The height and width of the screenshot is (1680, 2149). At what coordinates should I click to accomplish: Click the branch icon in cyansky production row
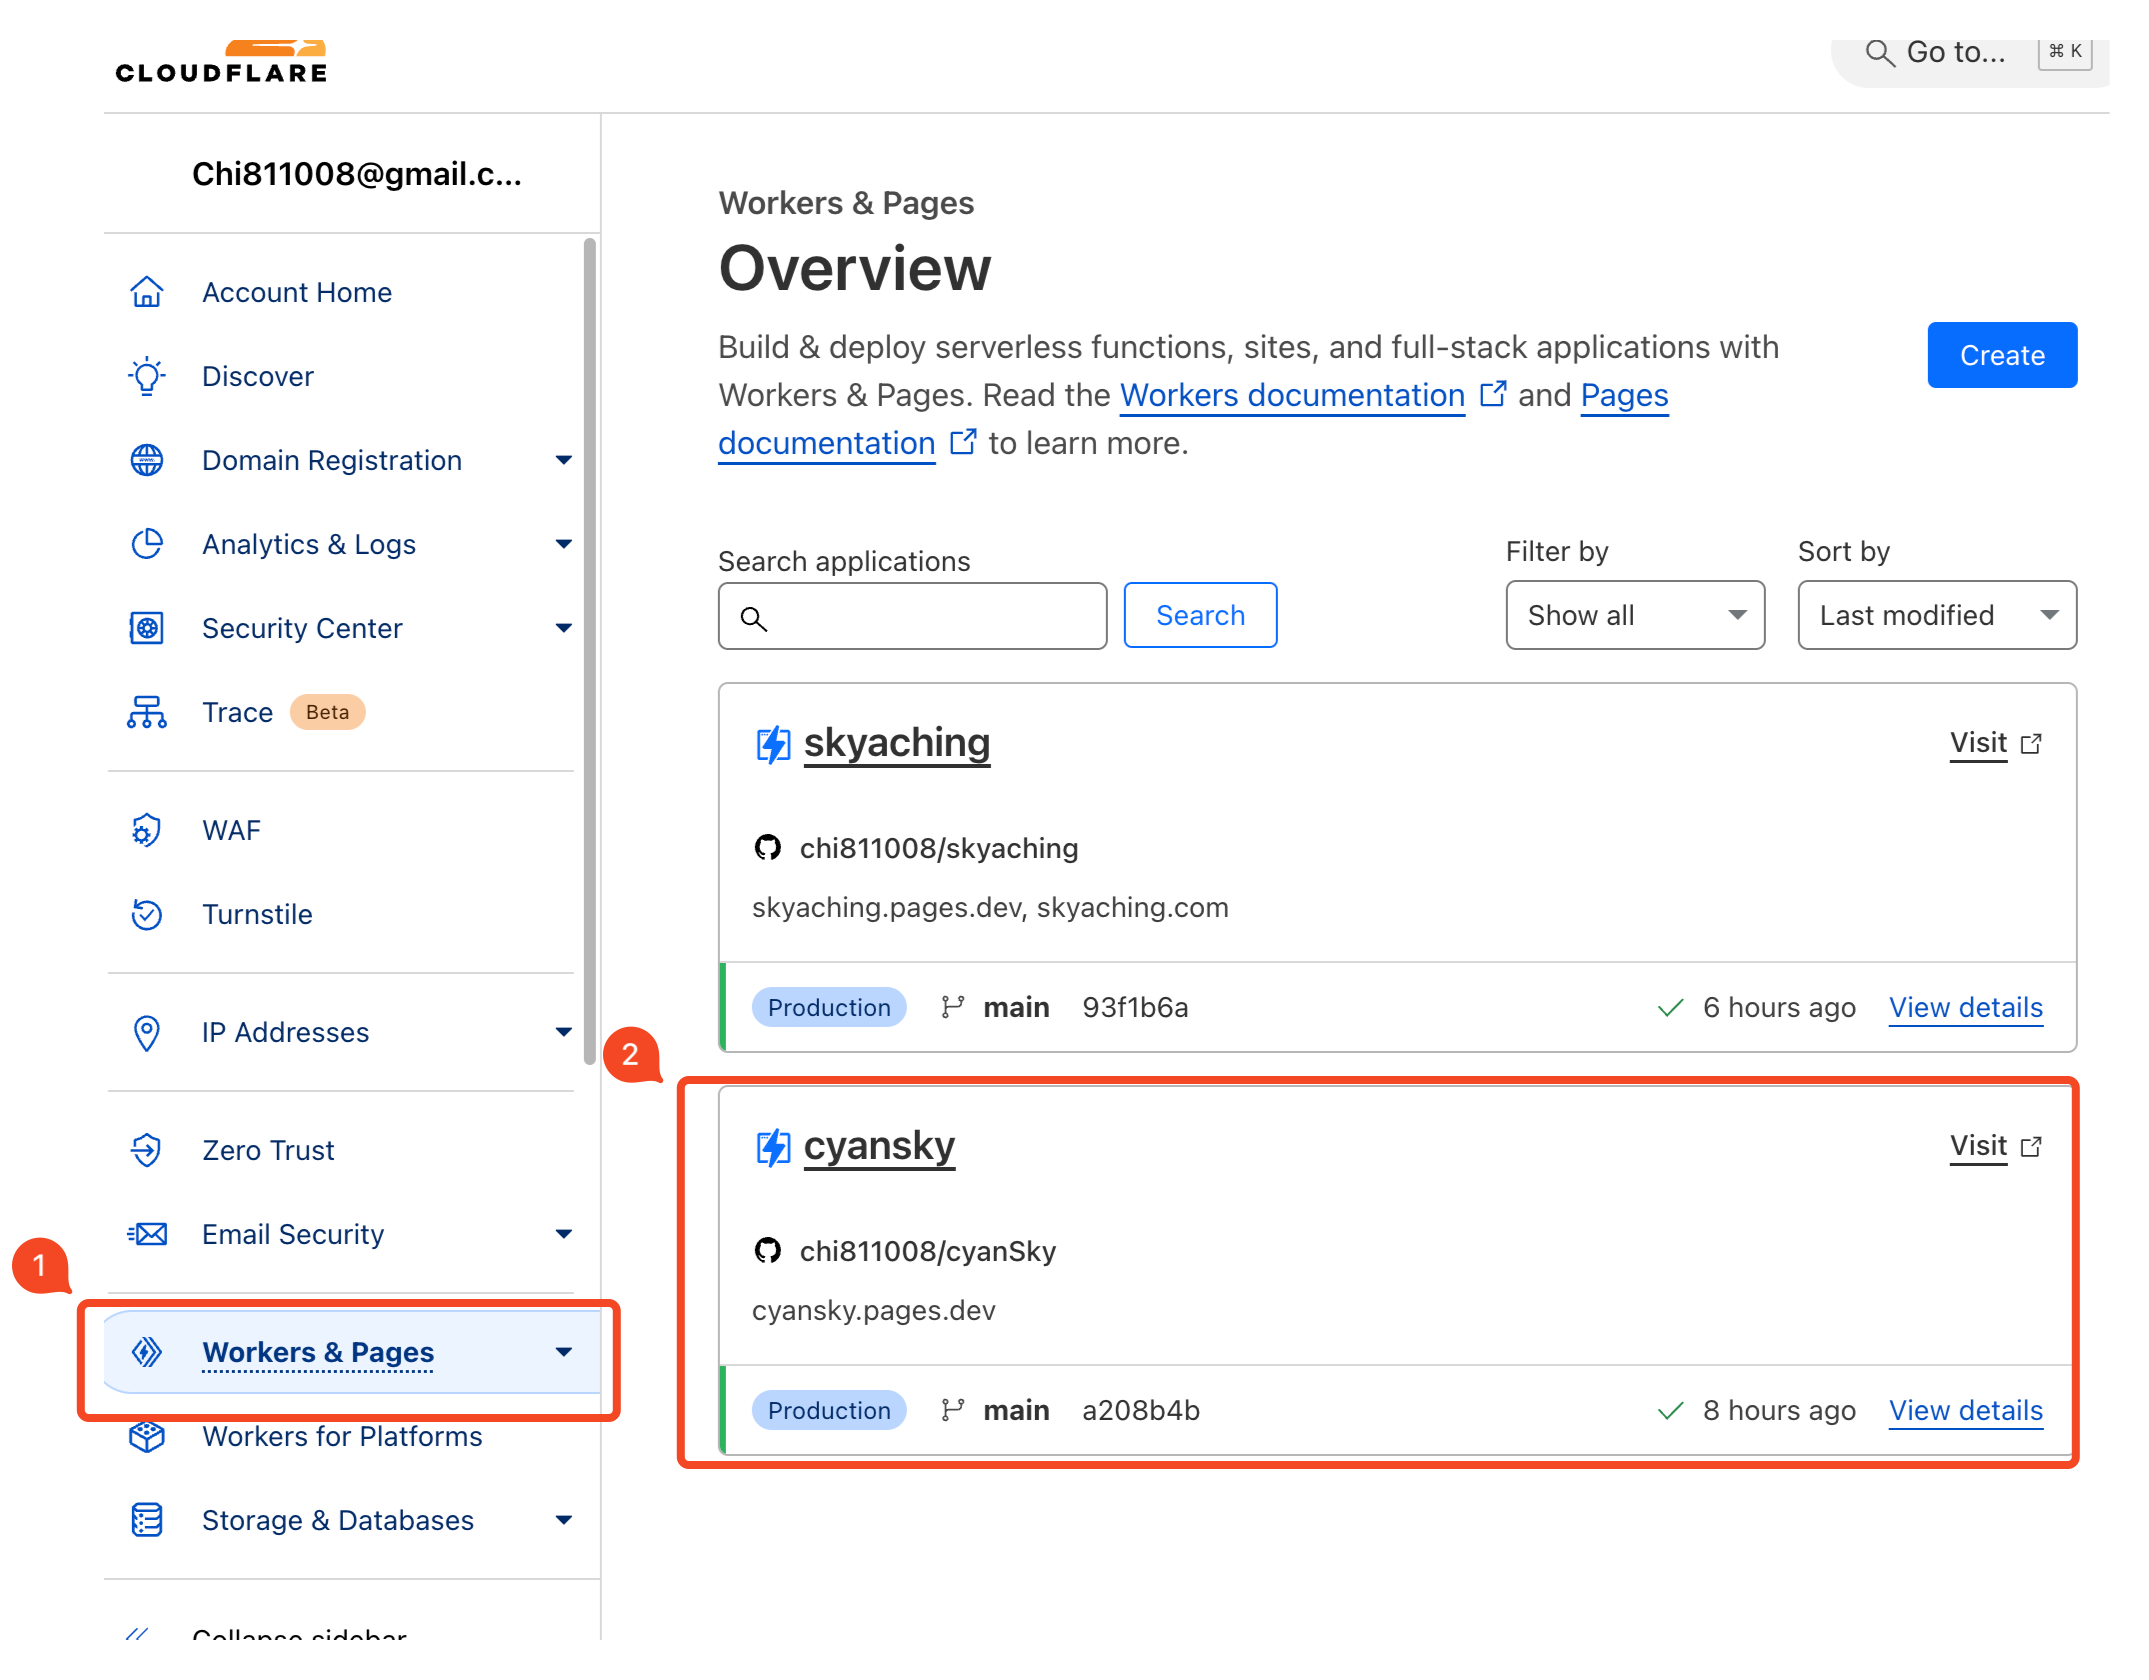click(952, 1410)
